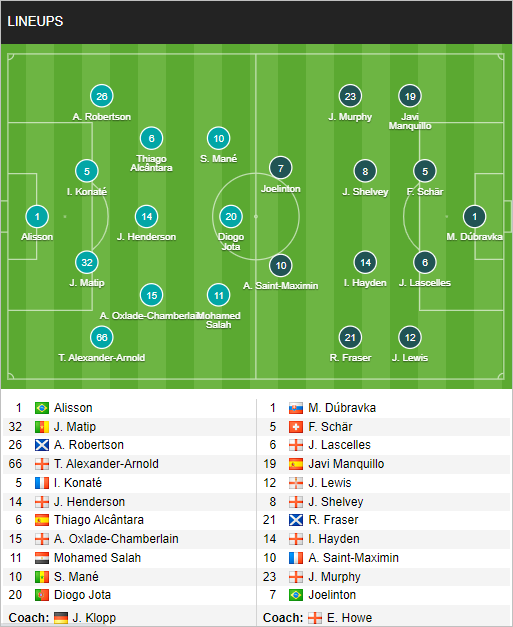
Task: Select S. Mané in the lineup list
Action: tap(76, 577)
